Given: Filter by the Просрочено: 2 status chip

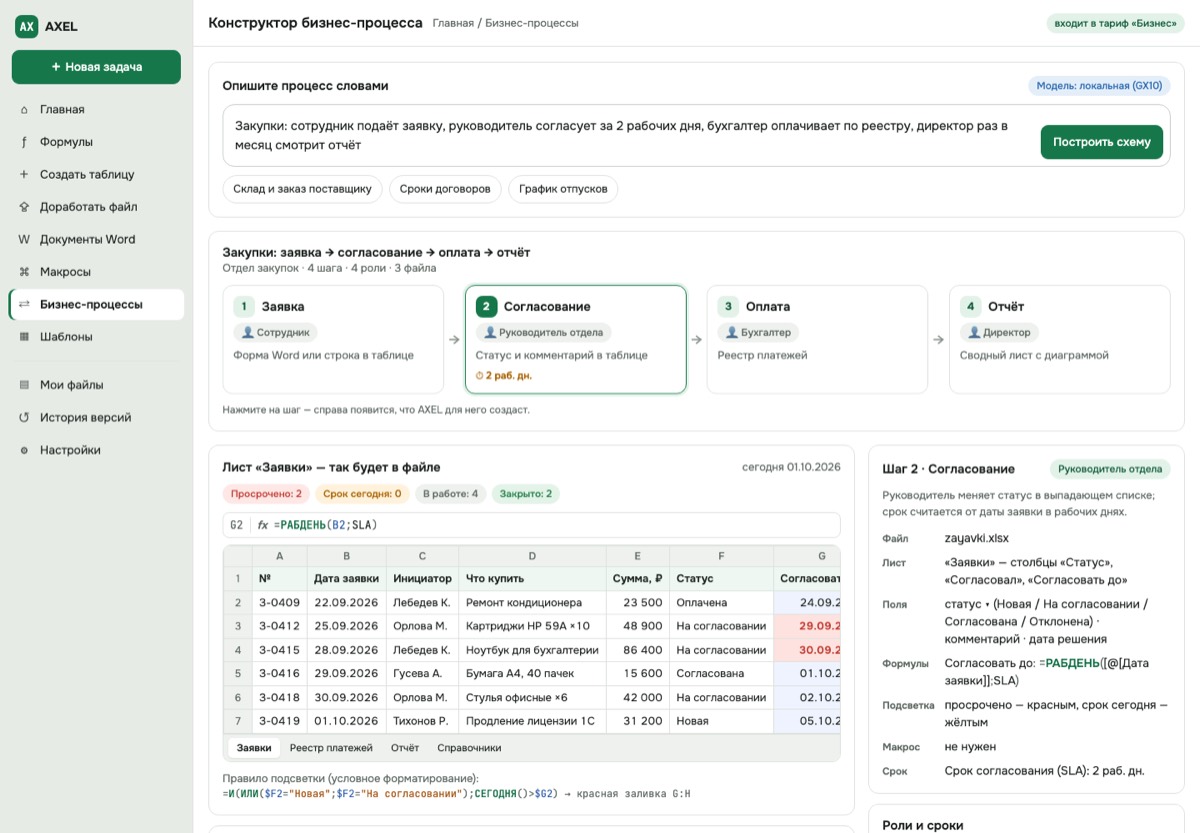Looking at the screenshot, I should (x=266, y=493).
